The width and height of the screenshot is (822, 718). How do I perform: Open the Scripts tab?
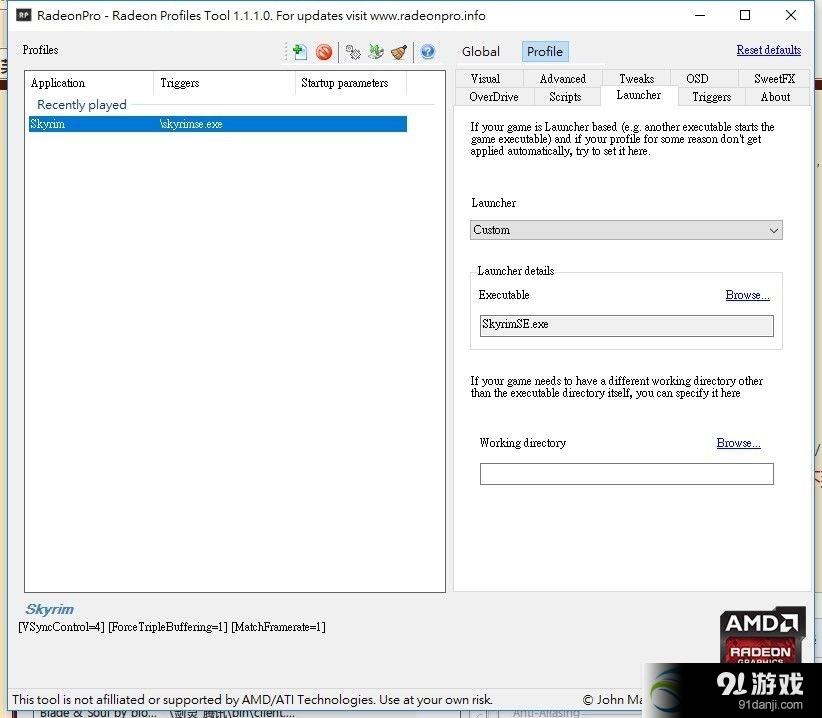(565, 97)
